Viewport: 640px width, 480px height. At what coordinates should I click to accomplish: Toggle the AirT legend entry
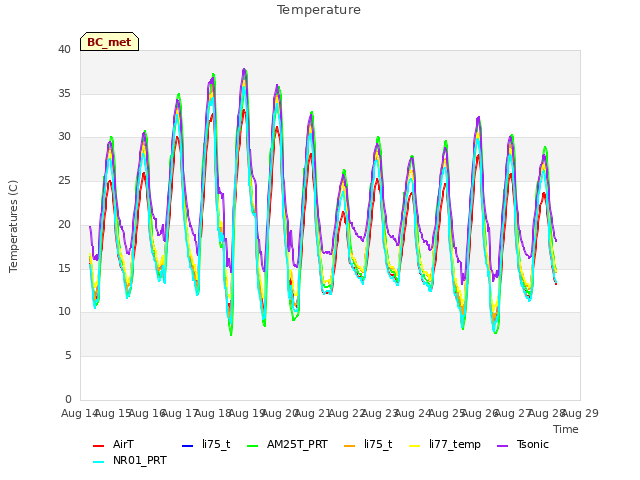113,444
